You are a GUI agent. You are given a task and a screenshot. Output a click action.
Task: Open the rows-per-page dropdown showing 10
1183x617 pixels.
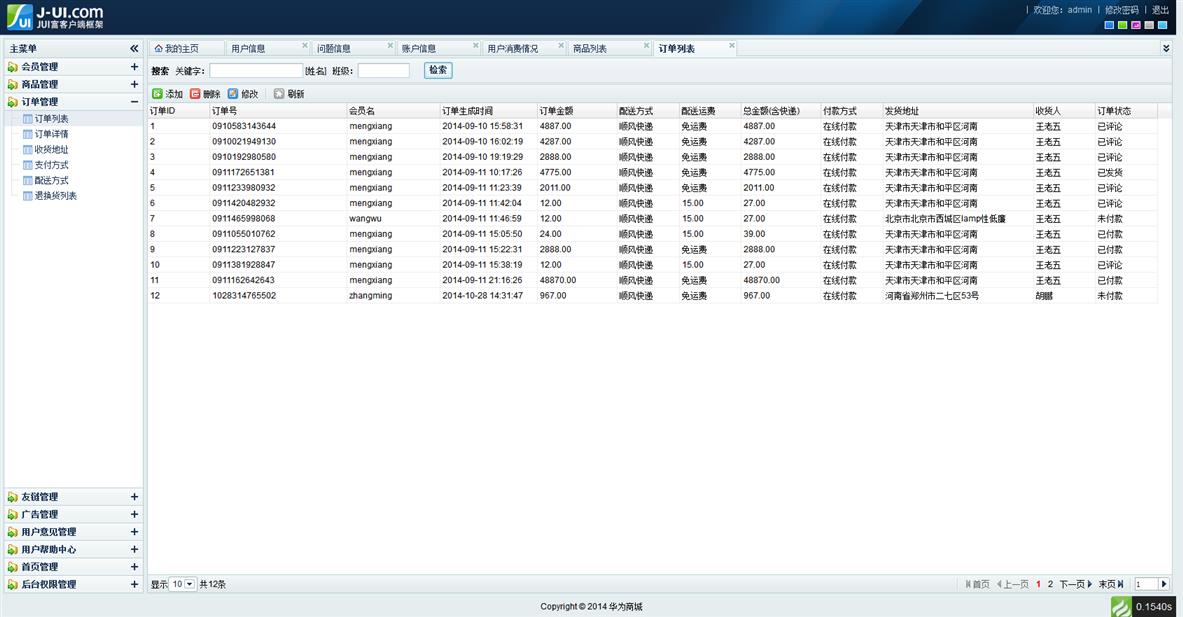[x=183, y=585]
